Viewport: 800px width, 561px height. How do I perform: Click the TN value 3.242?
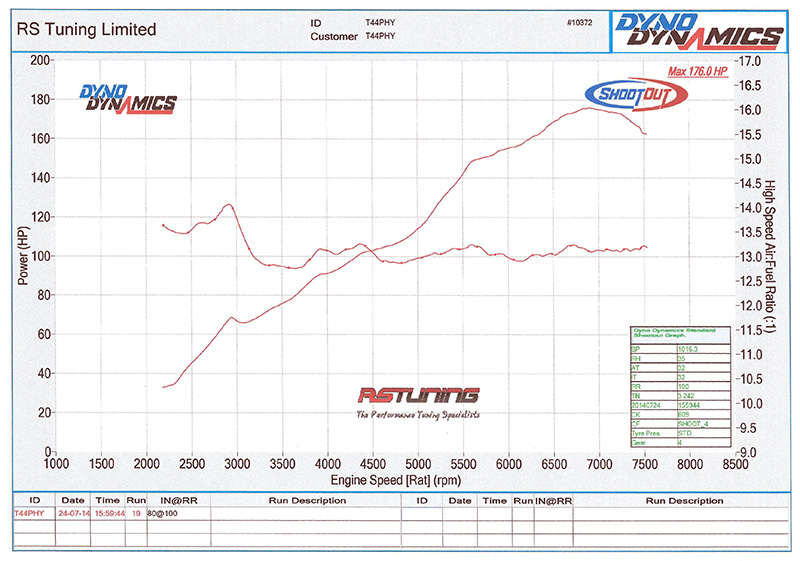coord(686,396)
